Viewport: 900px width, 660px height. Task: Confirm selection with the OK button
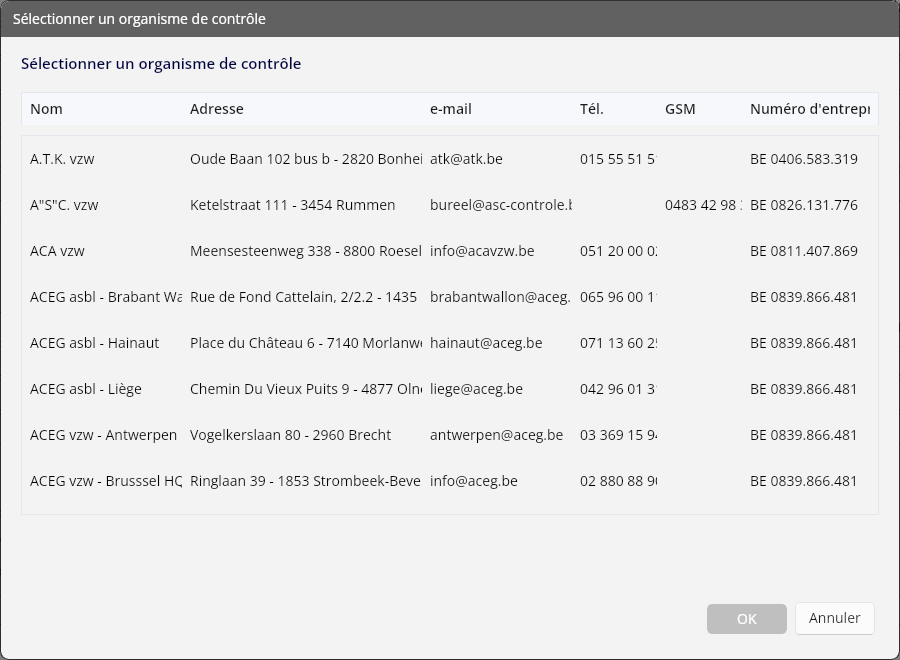747,619
